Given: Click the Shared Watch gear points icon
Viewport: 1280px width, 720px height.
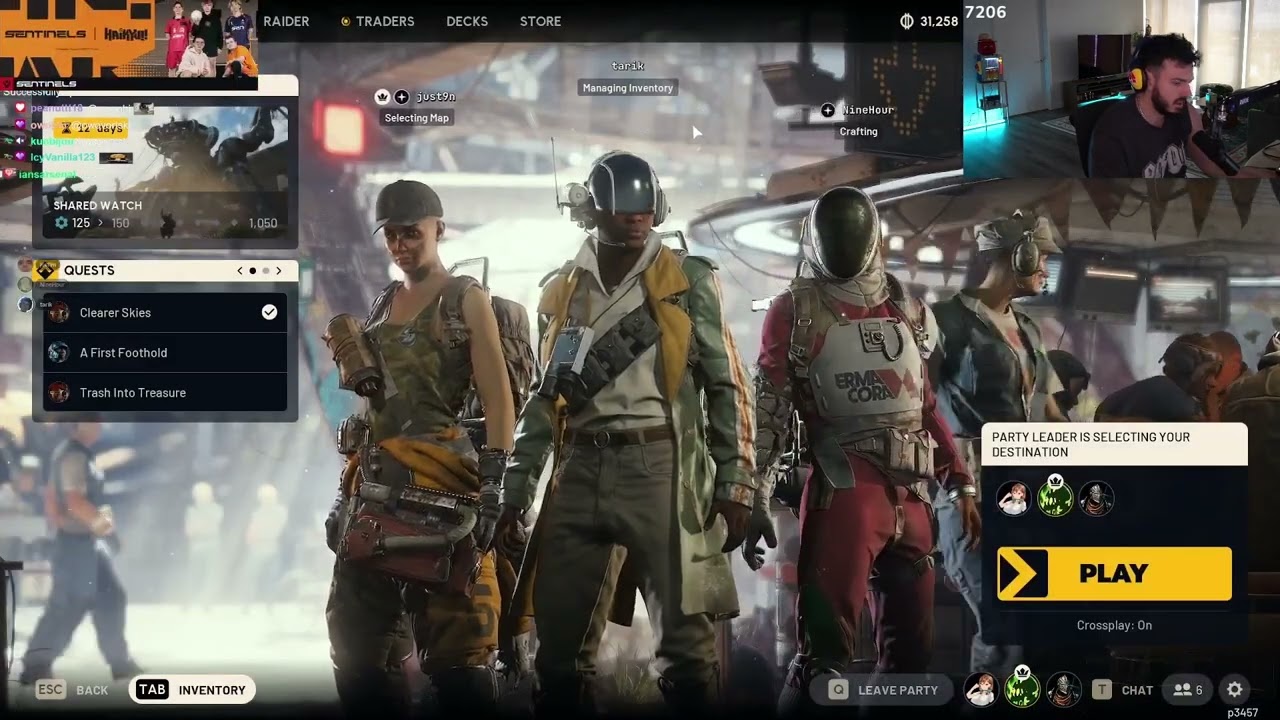Looking at the screenshot, I should coord(61,223).
